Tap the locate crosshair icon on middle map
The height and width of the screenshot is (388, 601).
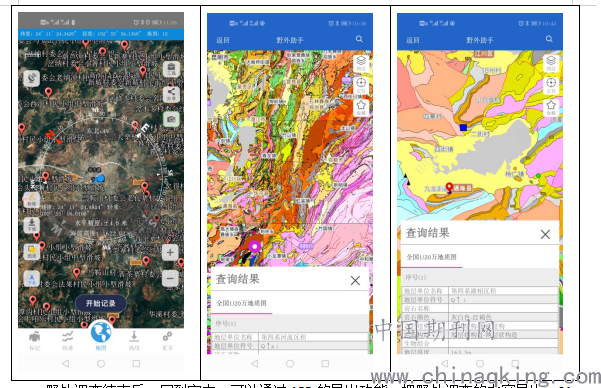361,85
